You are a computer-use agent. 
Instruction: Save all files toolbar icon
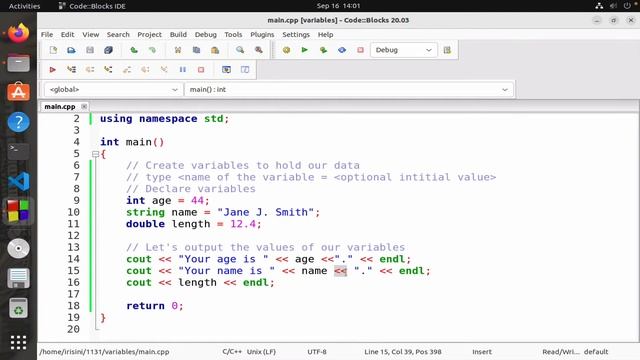pos(108,50)
